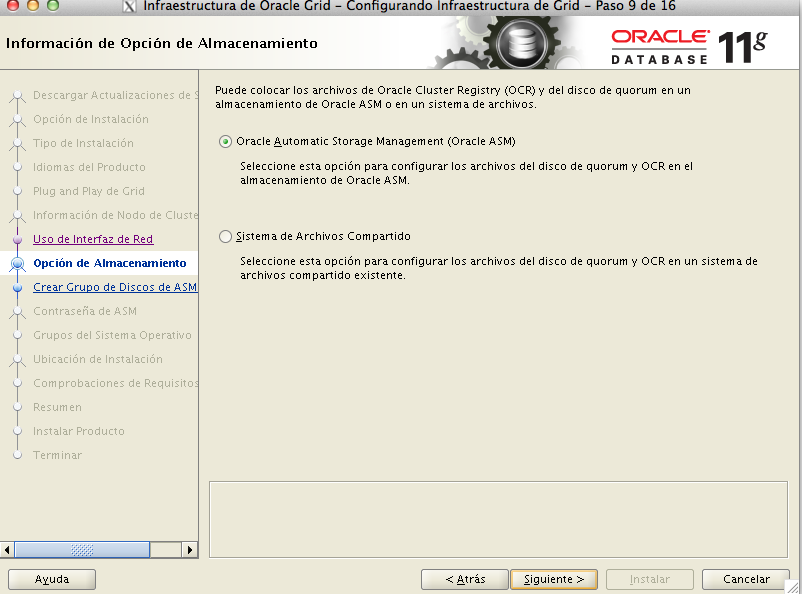Select Sistema de Archivos Compartido option

(225, 237)
